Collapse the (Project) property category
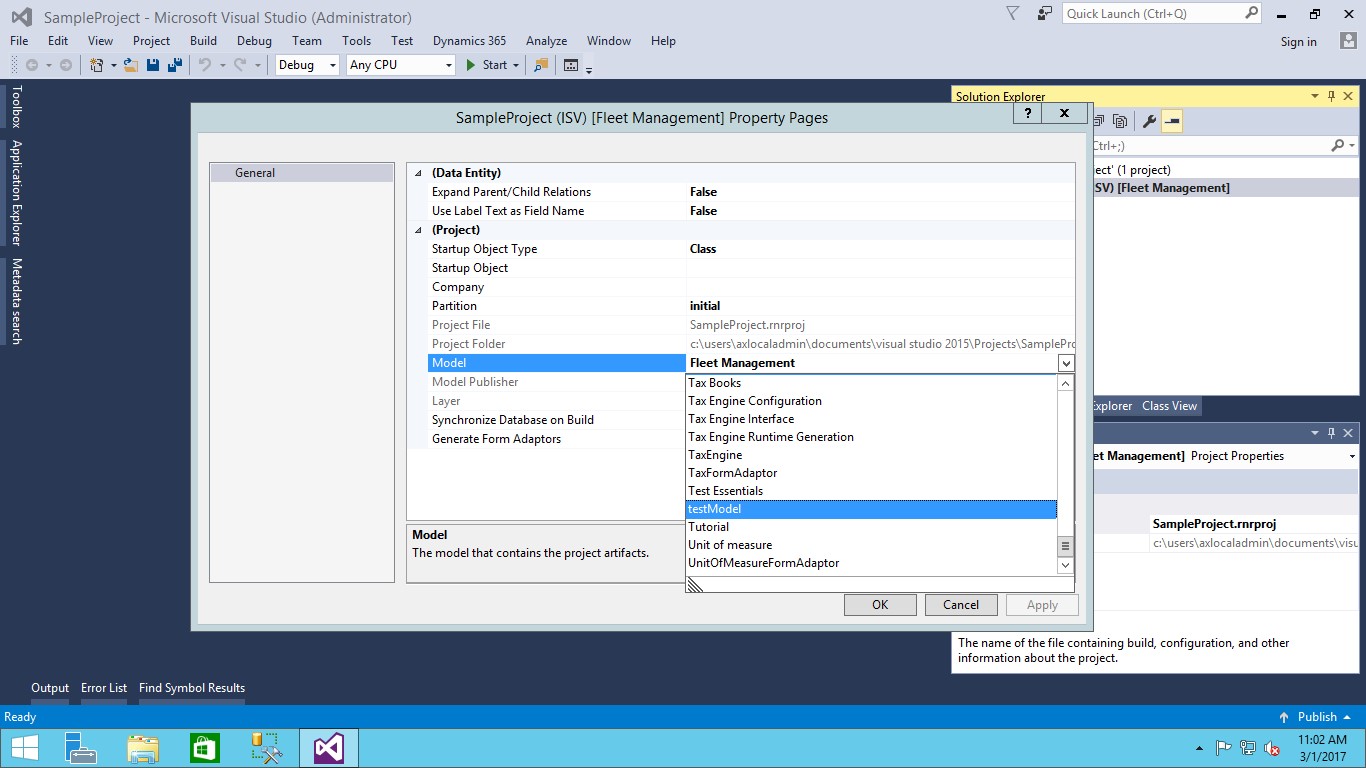1366x768 pixels. (418, 230)
